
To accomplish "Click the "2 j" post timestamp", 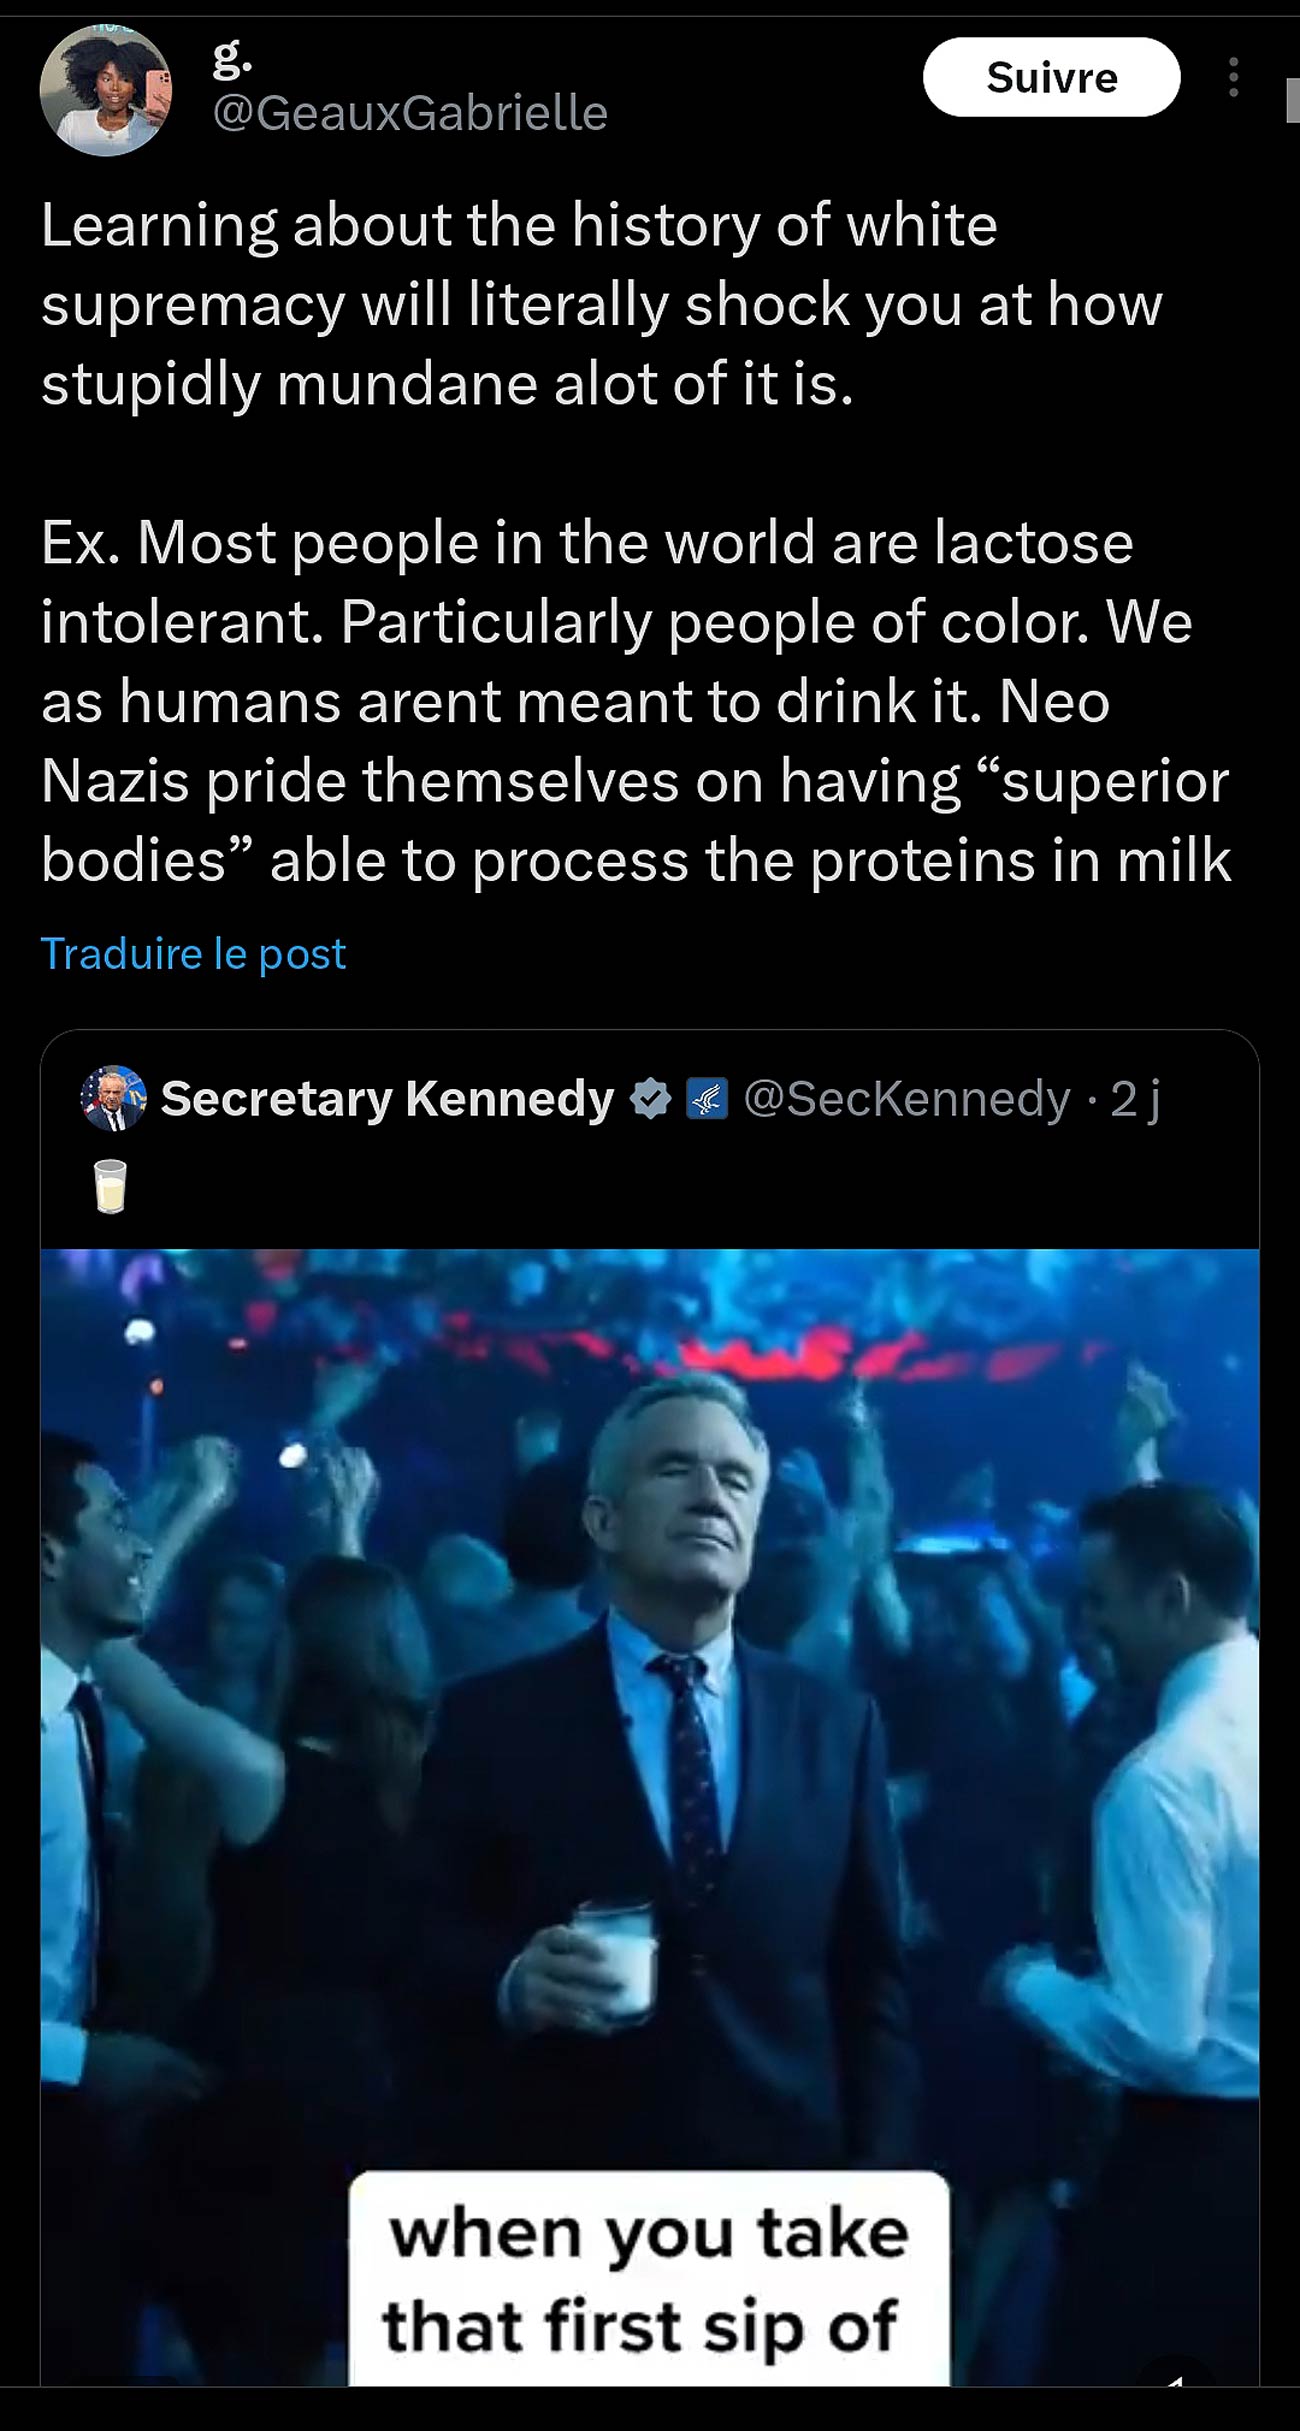I will [x=1135, y=1098].
